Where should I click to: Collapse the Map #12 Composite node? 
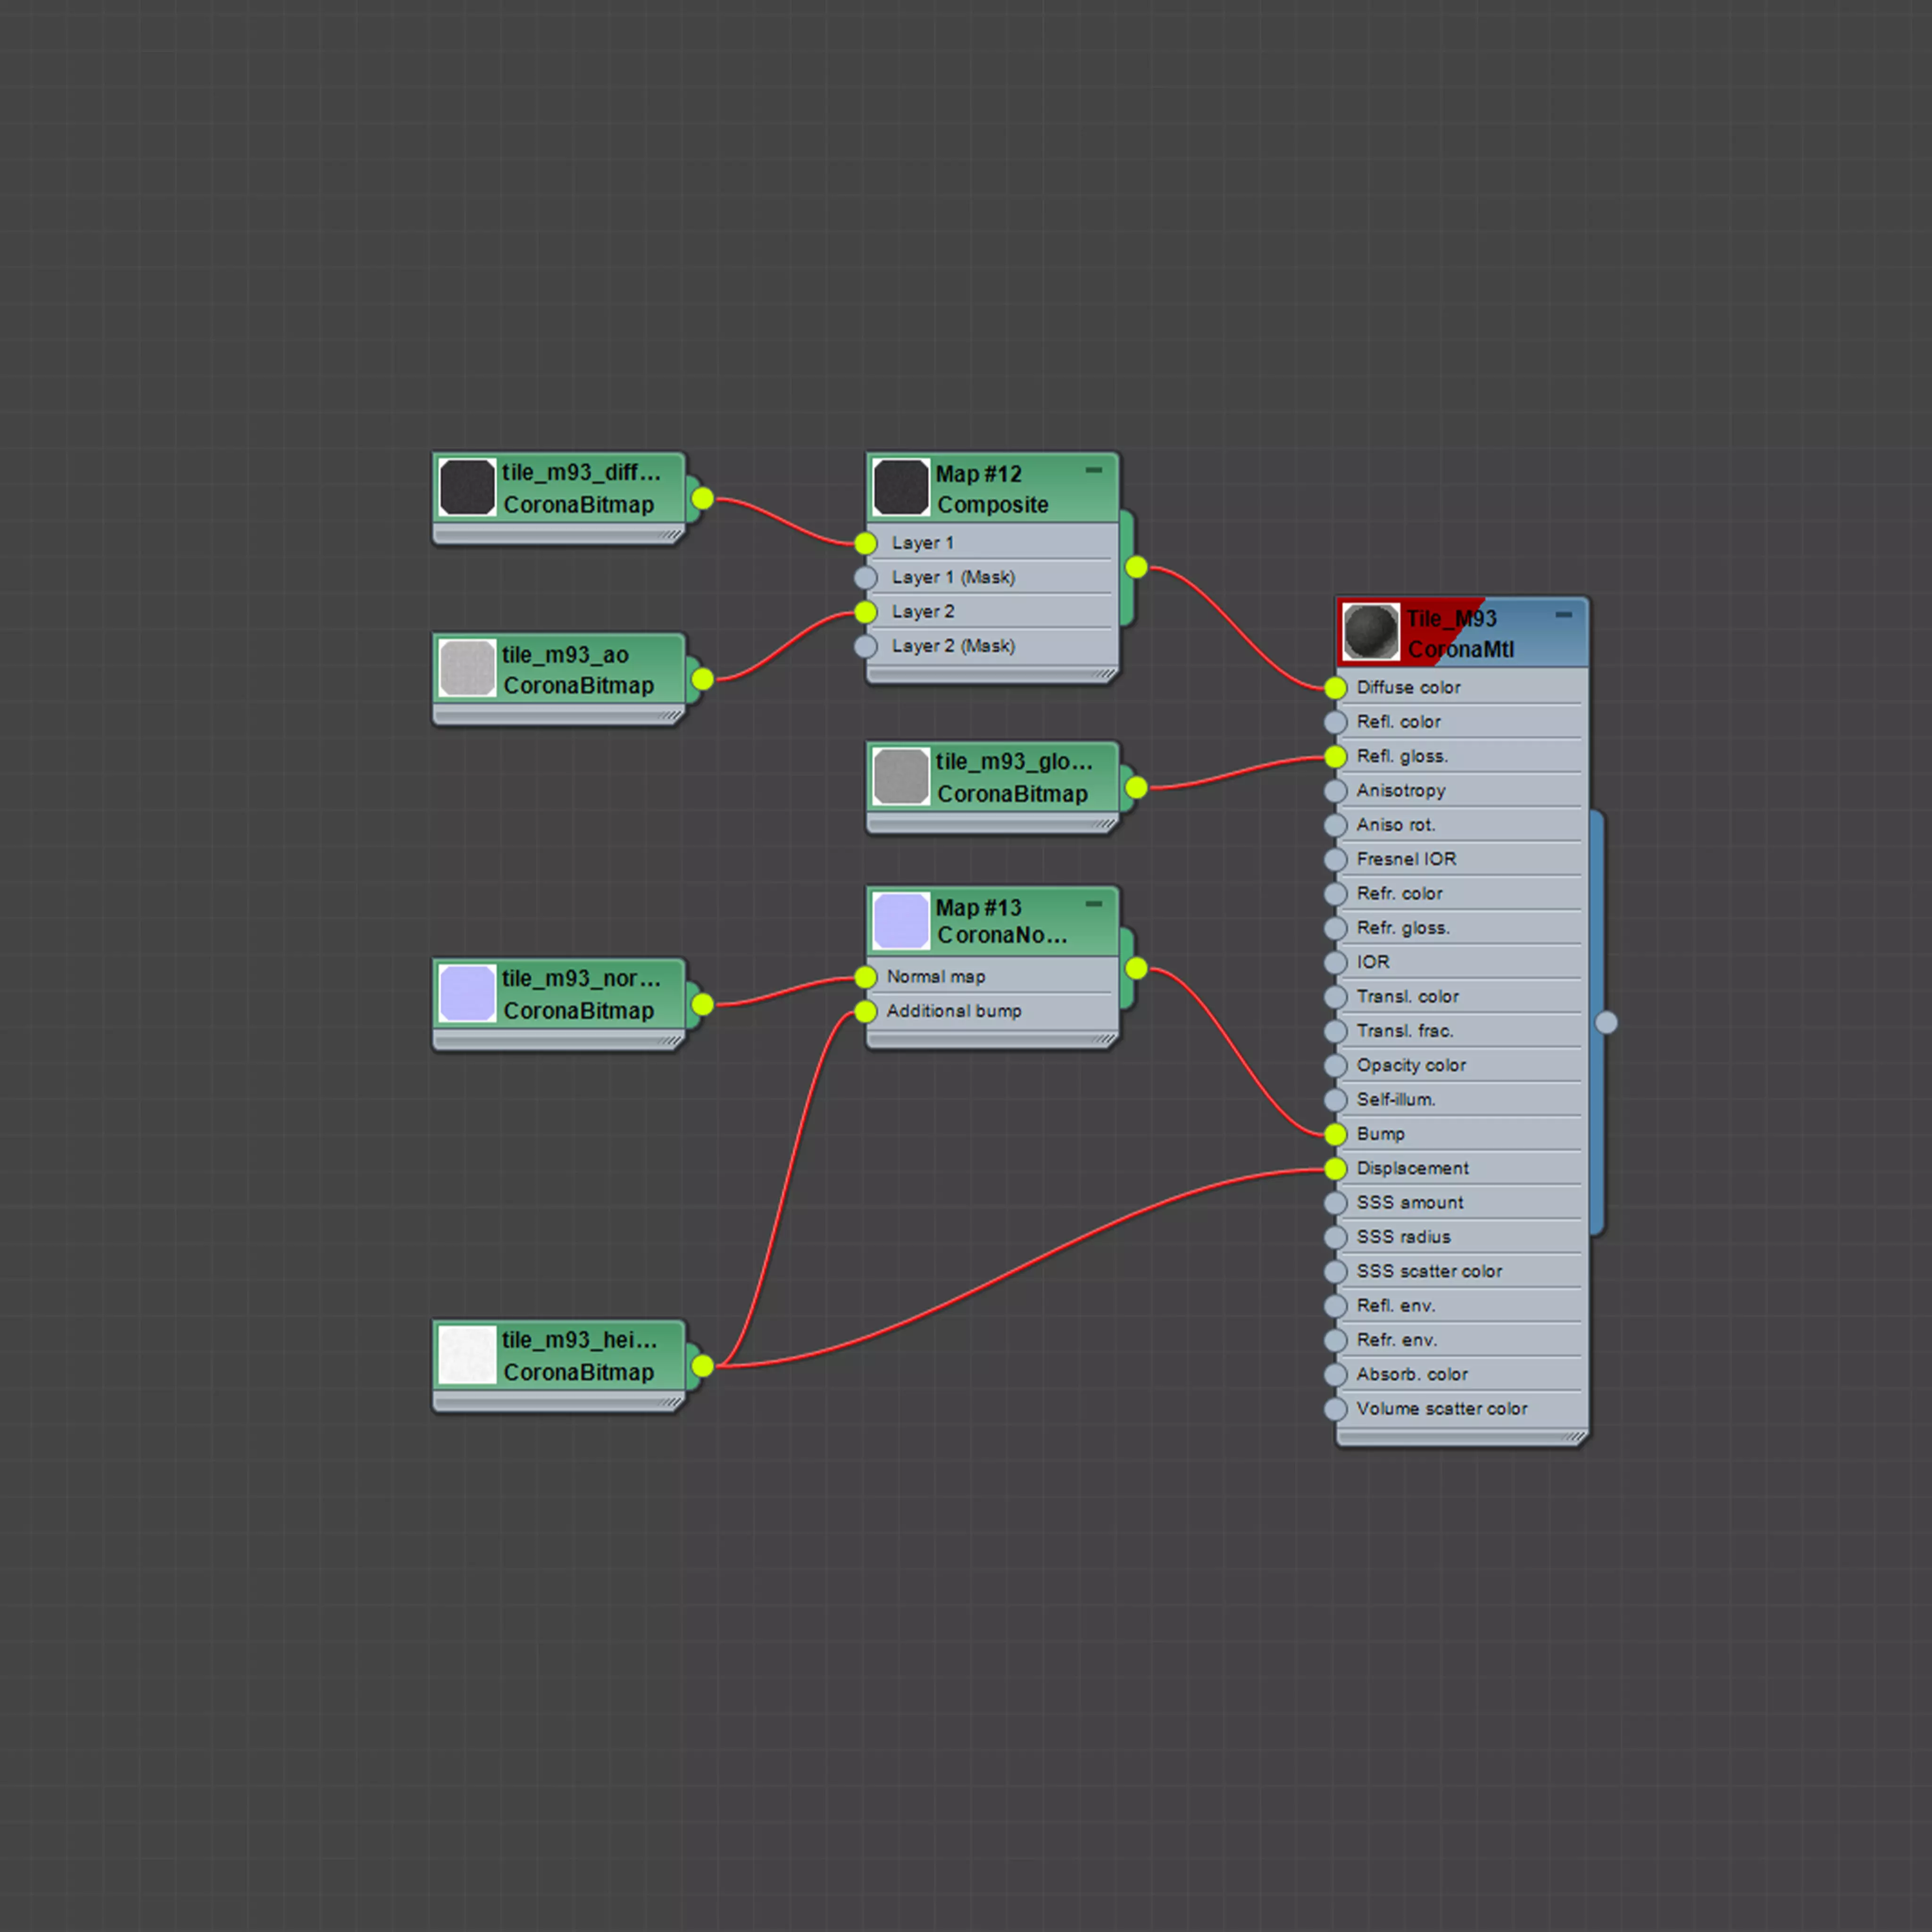click(x=1094, y=470)
